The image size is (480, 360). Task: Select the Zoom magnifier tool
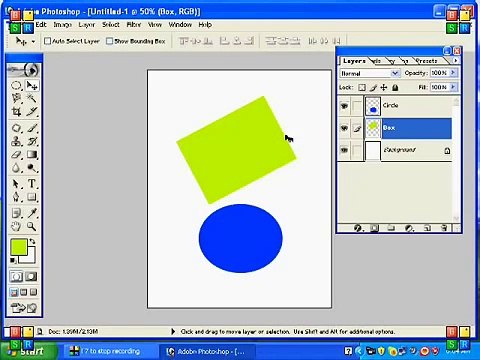point(32,226)
